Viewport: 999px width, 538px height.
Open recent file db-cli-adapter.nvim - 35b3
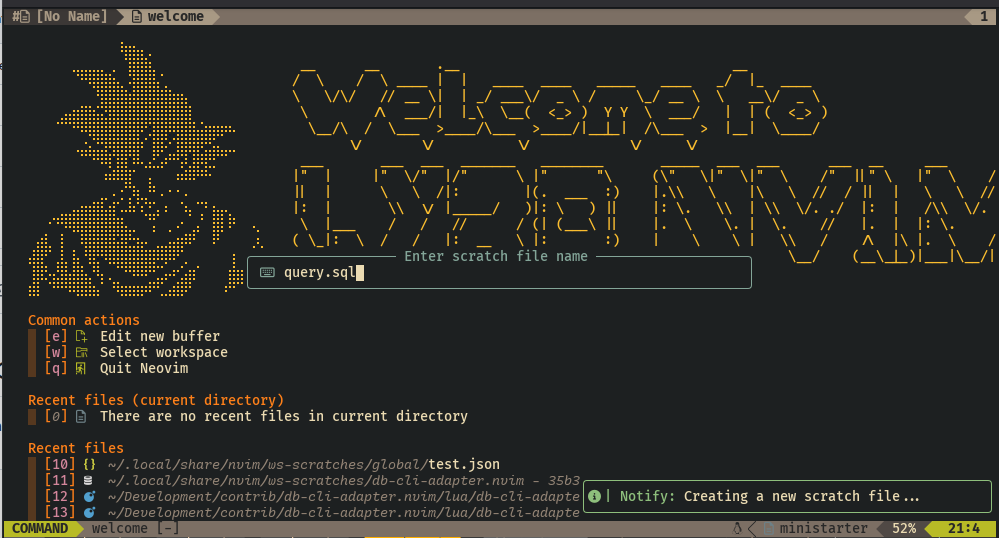343,480
